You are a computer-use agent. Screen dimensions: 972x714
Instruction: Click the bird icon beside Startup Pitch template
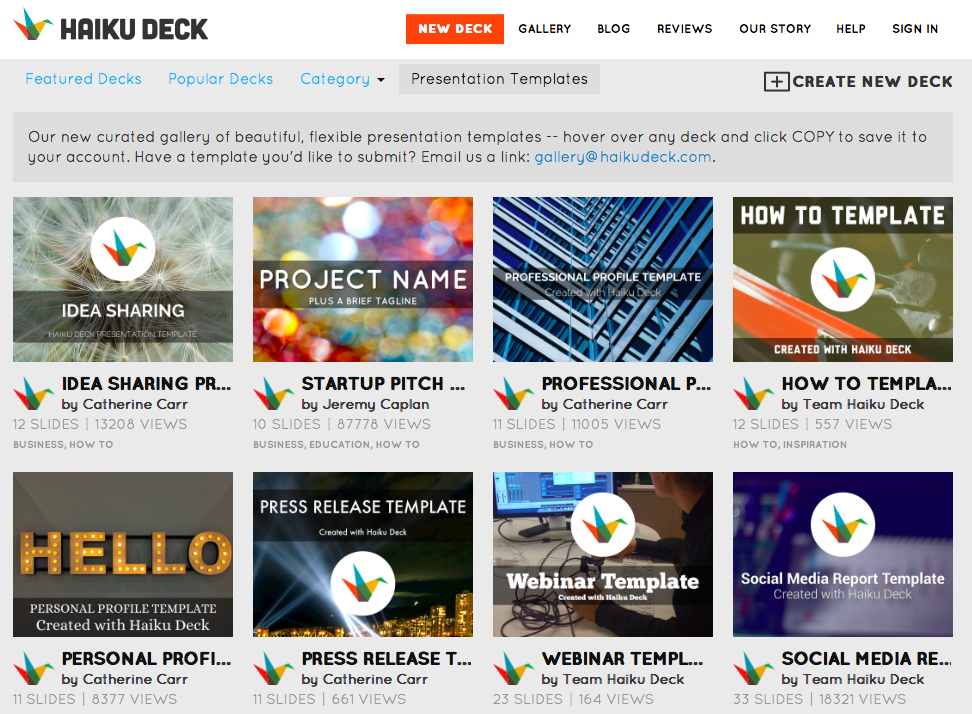click(274, 392)
